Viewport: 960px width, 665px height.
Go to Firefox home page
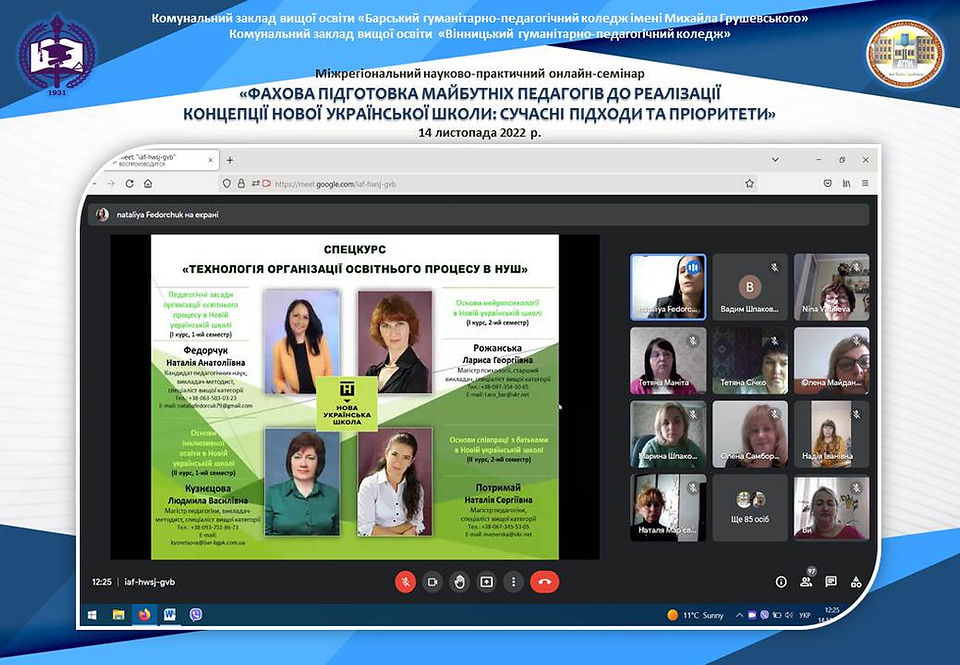pos(148,183)
